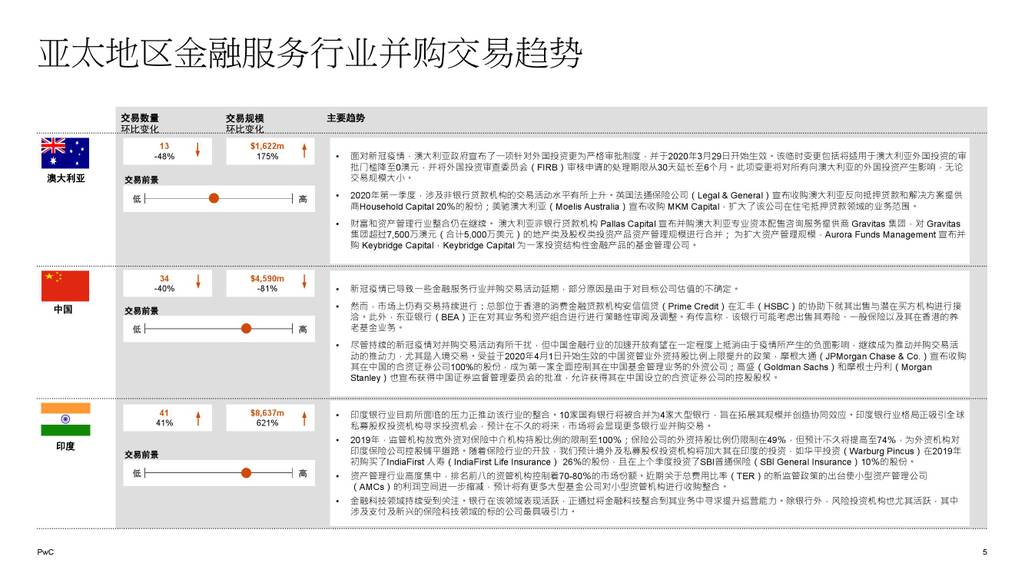Click the India flag icon
Image resolution: width=1024 pixels, height=576 pixels.
tap(65, 419)
